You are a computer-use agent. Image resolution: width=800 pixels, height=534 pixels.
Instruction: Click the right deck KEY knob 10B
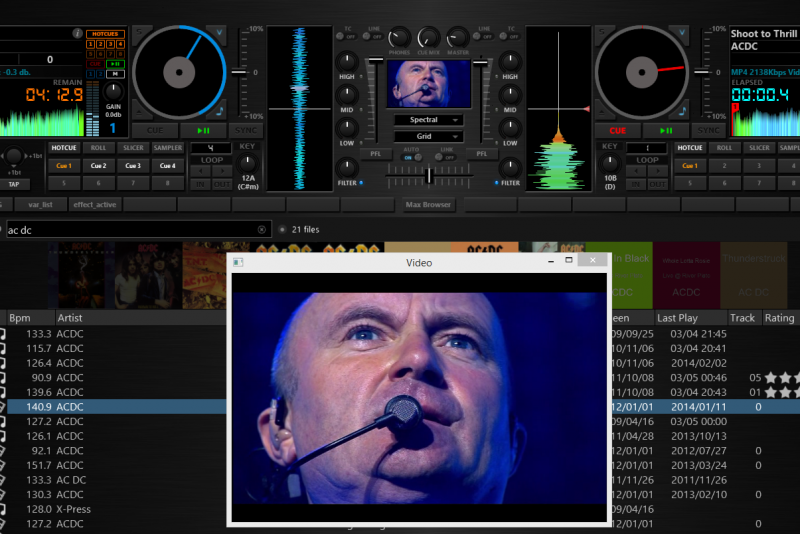tap(610, 164)
